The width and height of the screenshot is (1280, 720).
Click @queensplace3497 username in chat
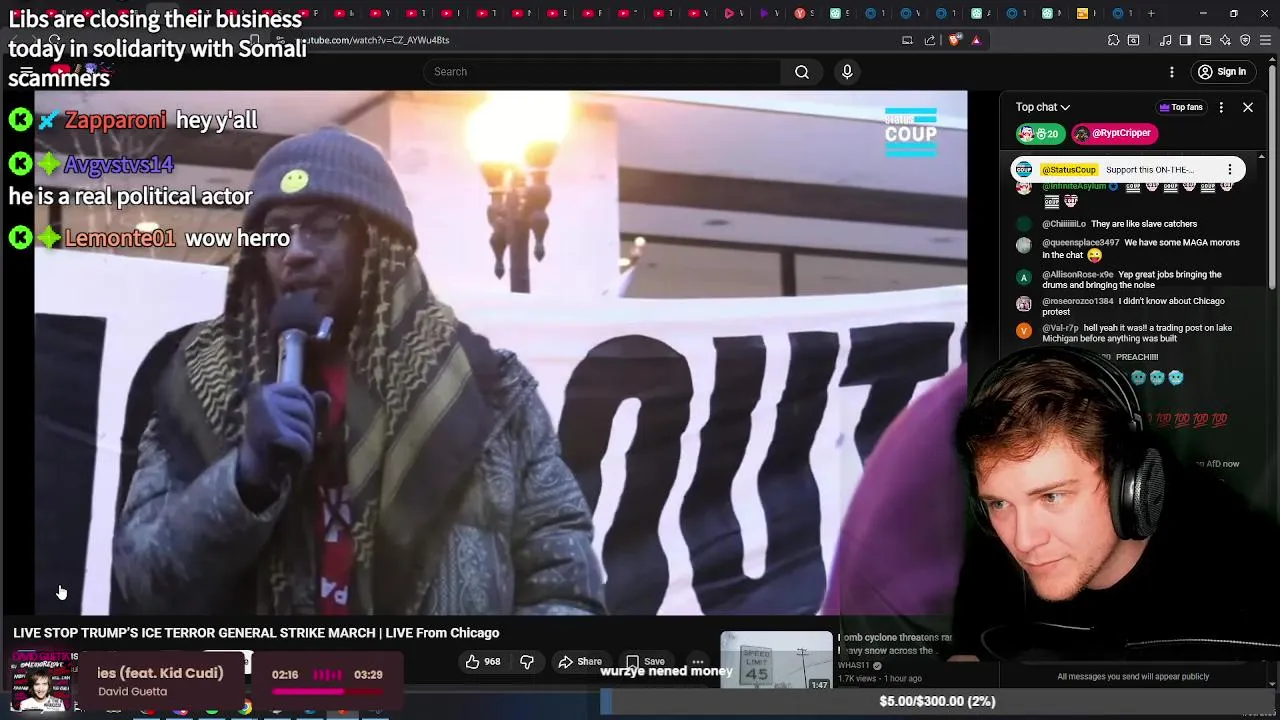[x=1080, y=243]
